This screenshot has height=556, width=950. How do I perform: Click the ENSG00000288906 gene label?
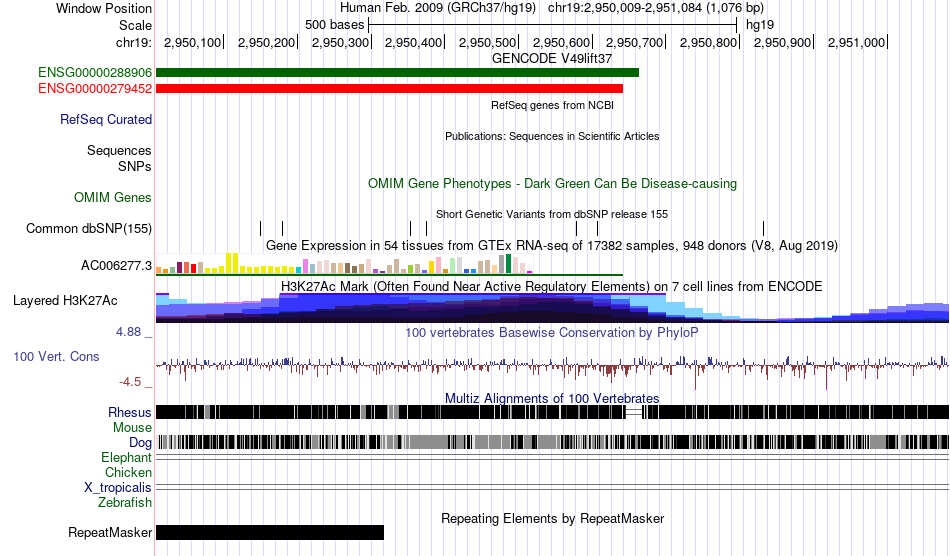[95, 73]
